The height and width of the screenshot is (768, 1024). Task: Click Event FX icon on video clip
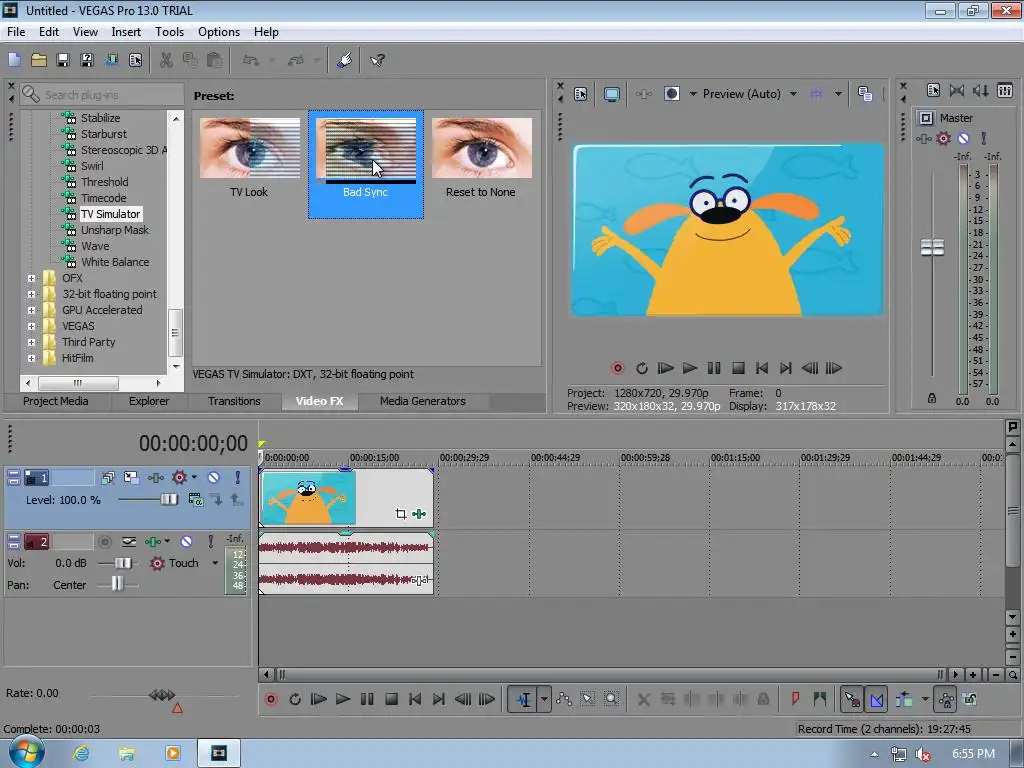[419, 514]
